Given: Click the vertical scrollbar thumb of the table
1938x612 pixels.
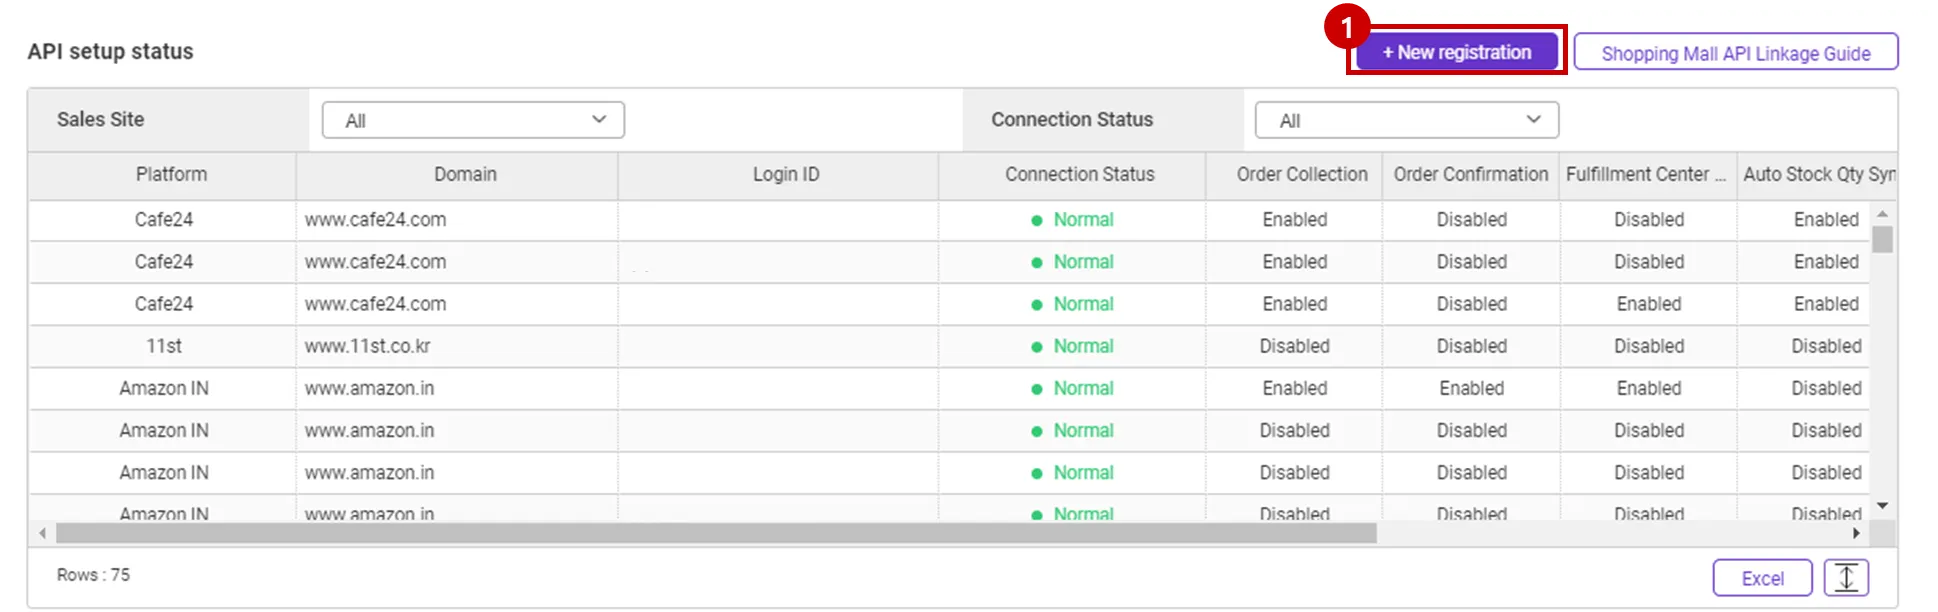Looking at the screenshot, I should click(1882, 240).
